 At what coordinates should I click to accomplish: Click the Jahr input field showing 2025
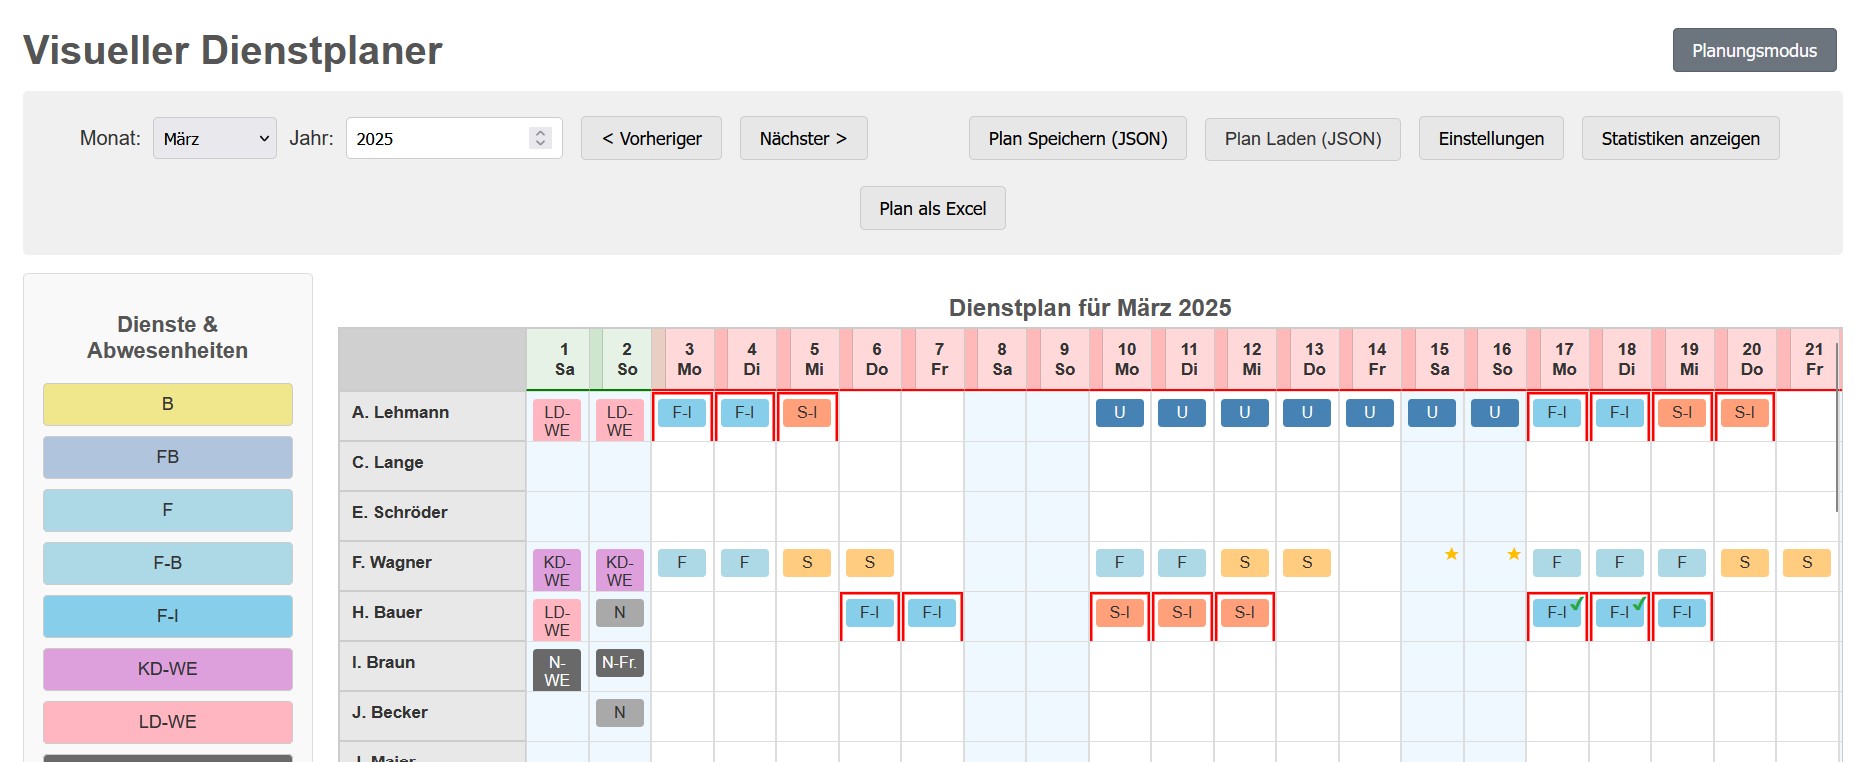436,139
